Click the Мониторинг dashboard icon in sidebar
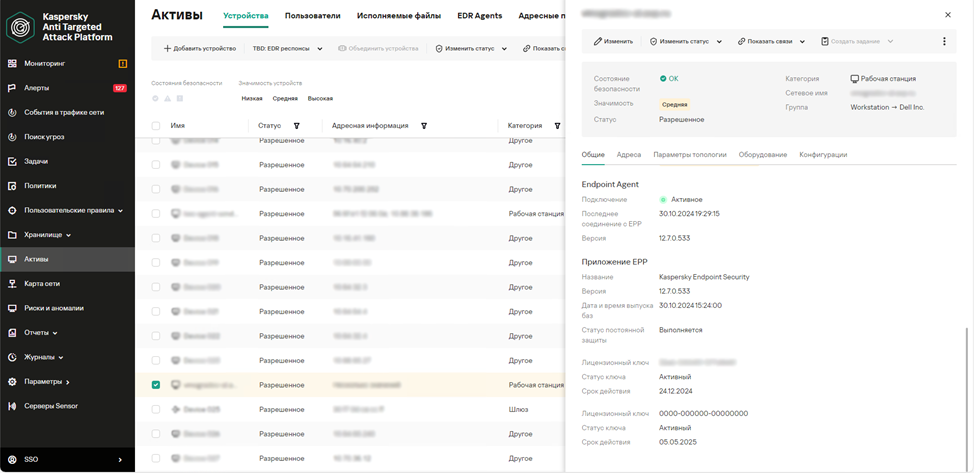974x473 pixels. click(12, 63)
